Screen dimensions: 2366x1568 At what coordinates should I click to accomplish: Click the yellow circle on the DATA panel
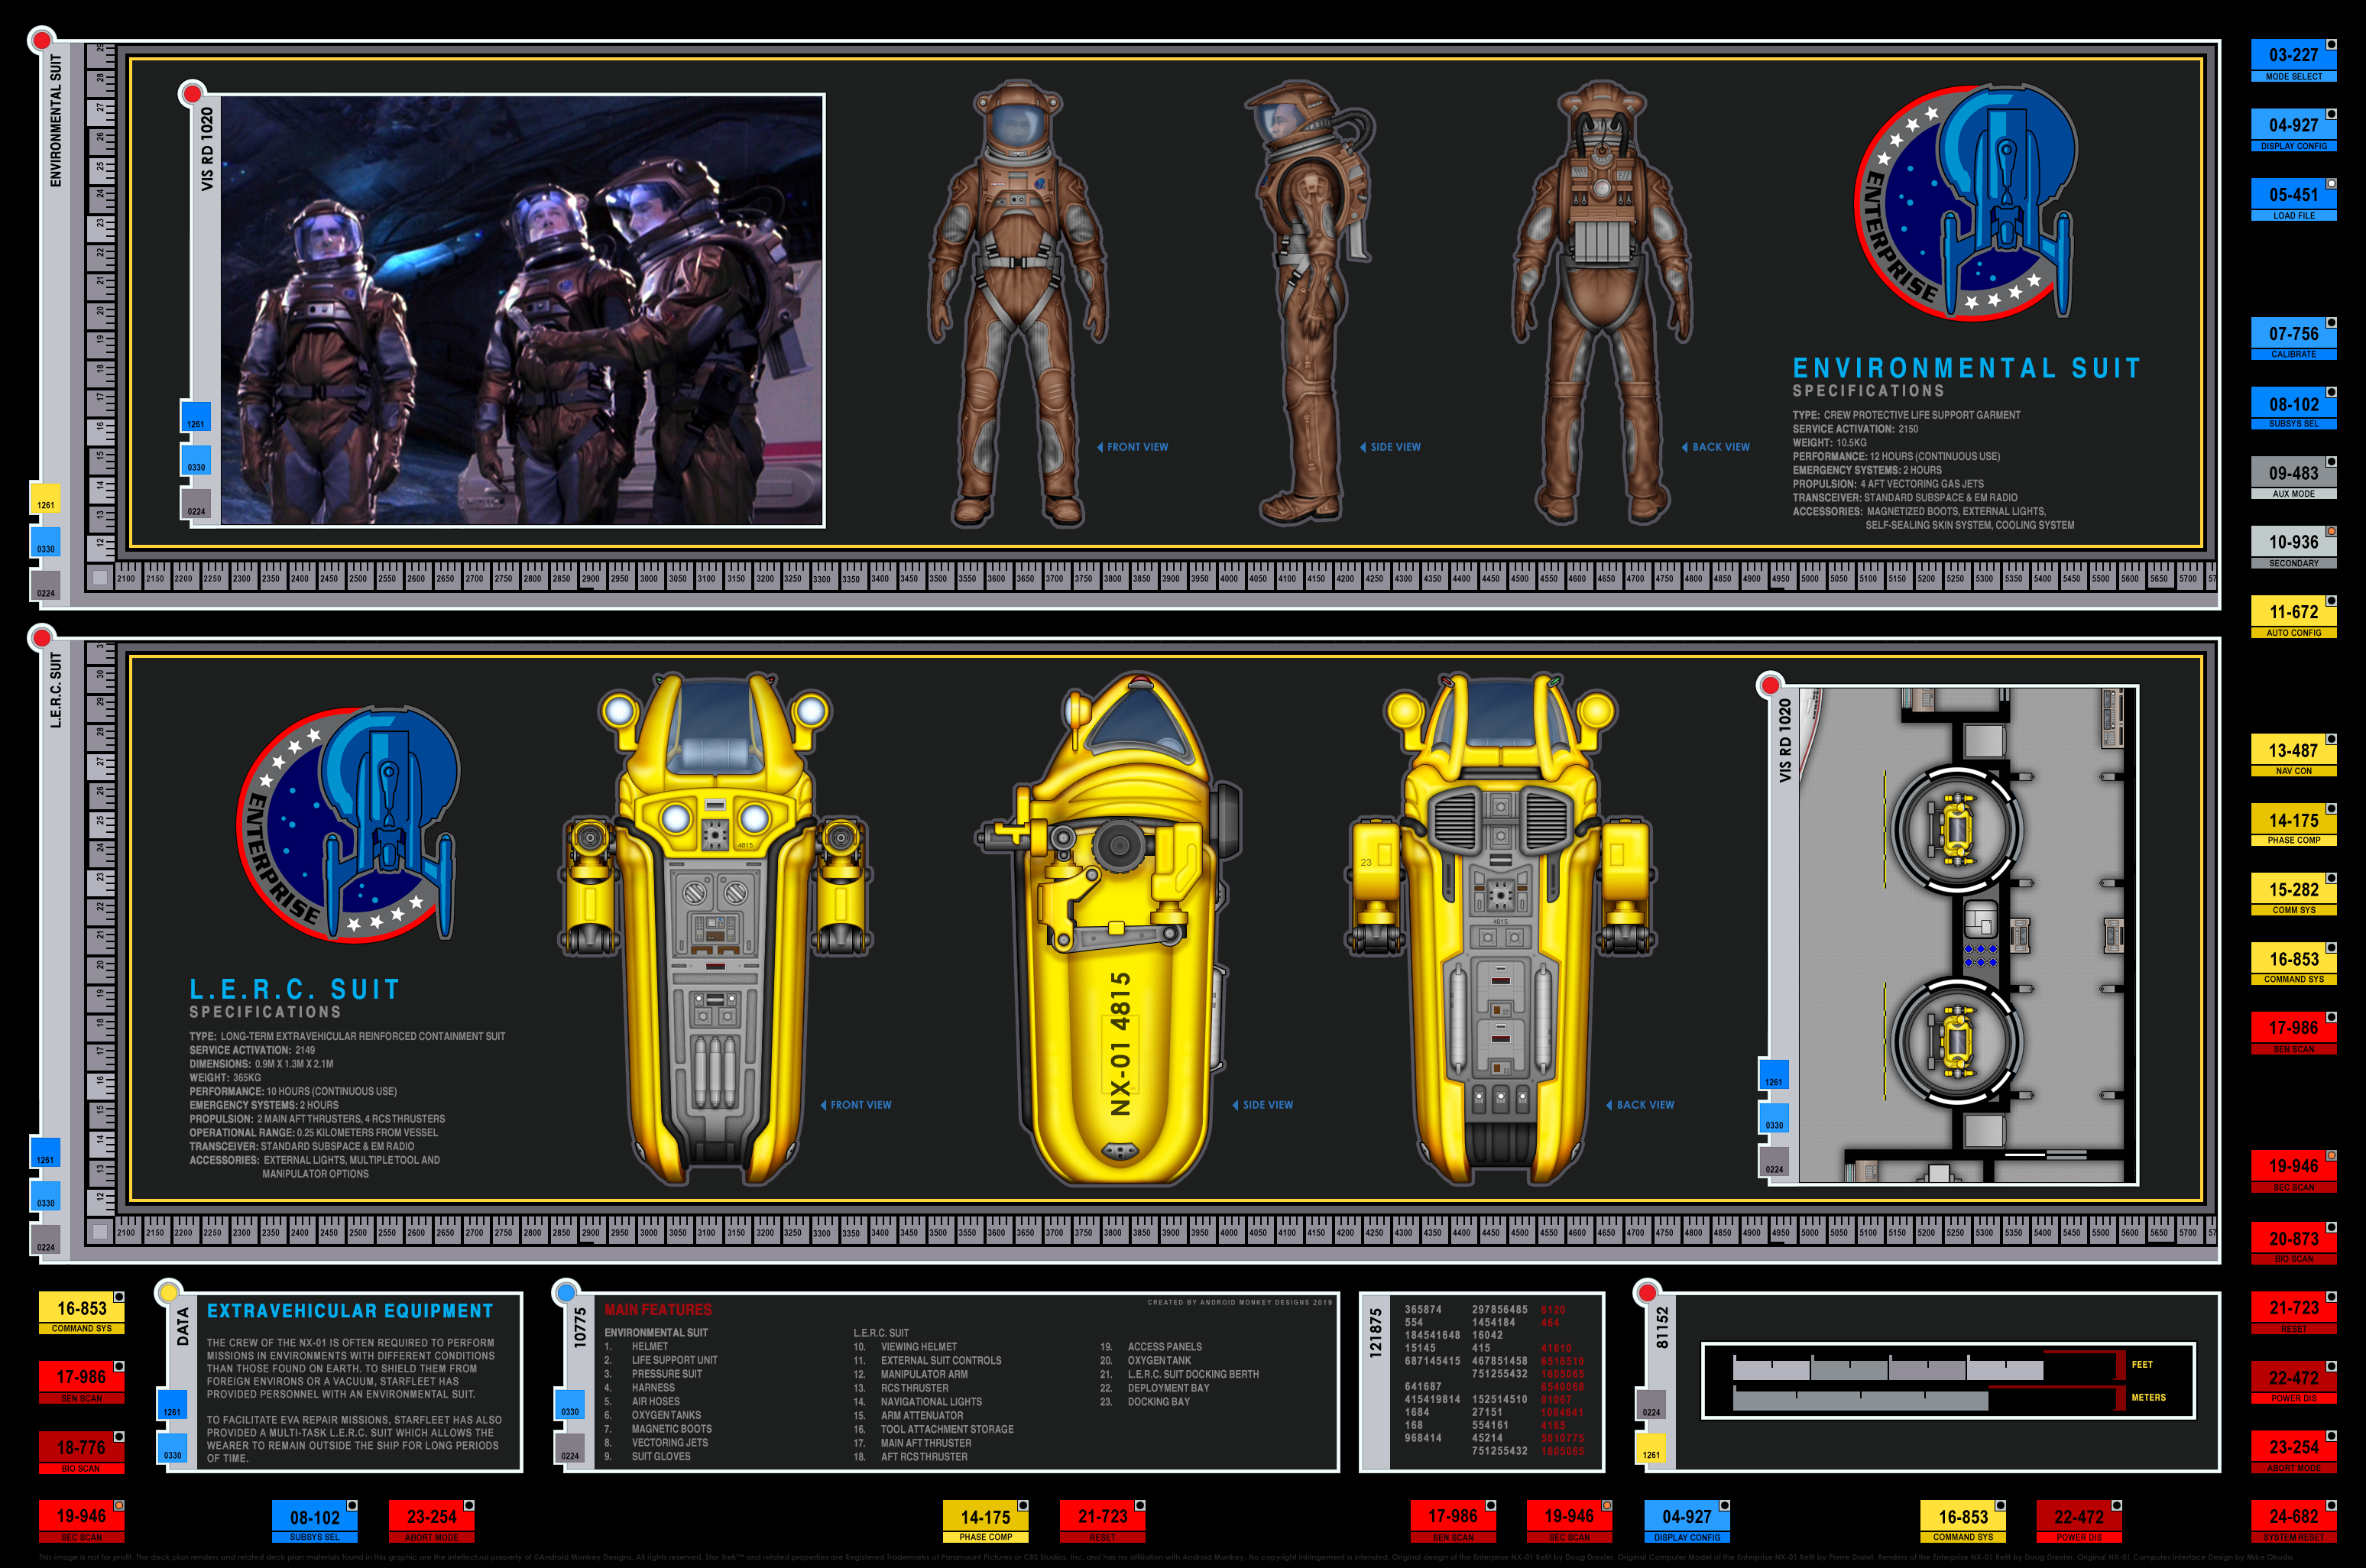[169, 1292]
